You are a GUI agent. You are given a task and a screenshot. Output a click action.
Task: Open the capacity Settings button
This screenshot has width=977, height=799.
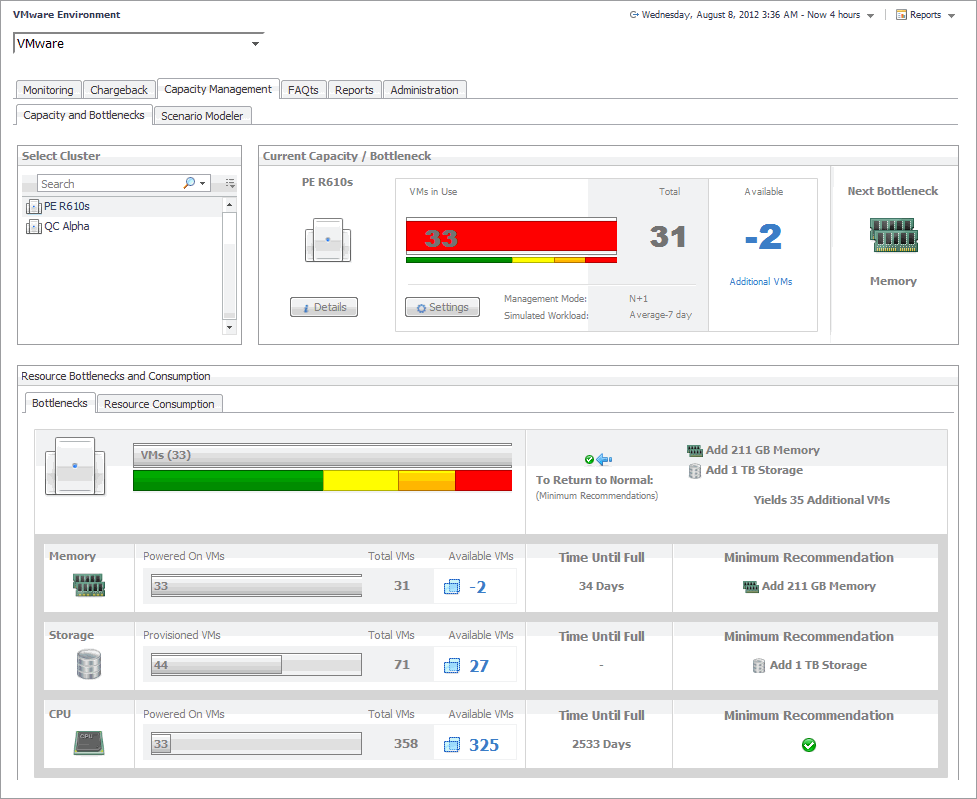(442, 307)
